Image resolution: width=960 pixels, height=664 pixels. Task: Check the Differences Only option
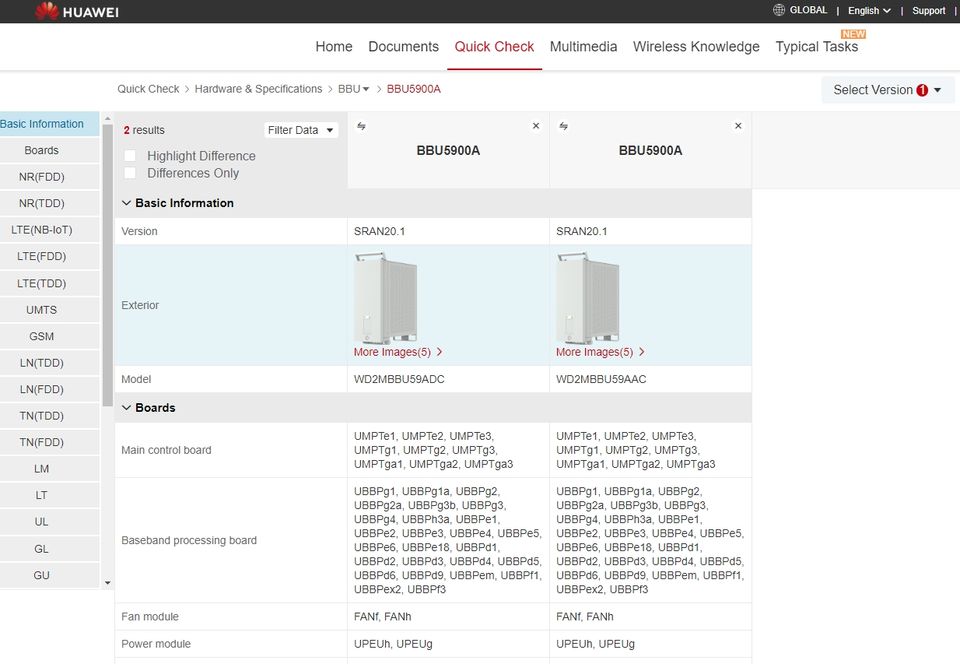click(130, 173)
